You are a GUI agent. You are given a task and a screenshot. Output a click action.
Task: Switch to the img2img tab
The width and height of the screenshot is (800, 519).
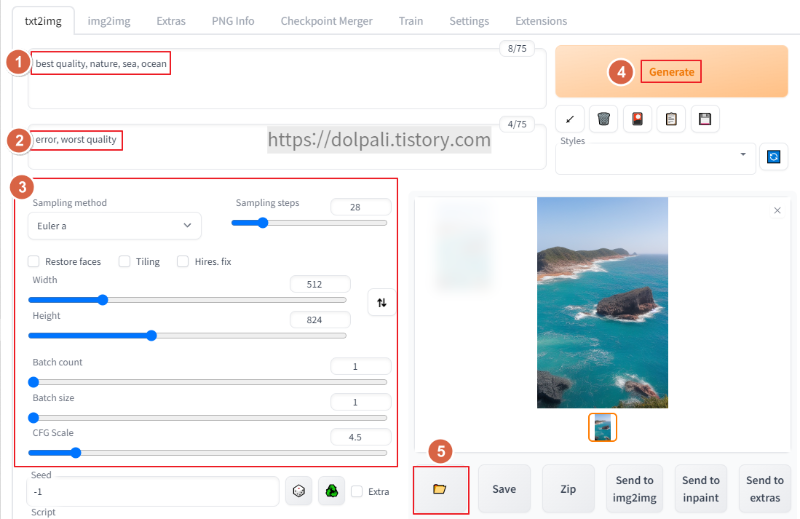tap(109, 21)
